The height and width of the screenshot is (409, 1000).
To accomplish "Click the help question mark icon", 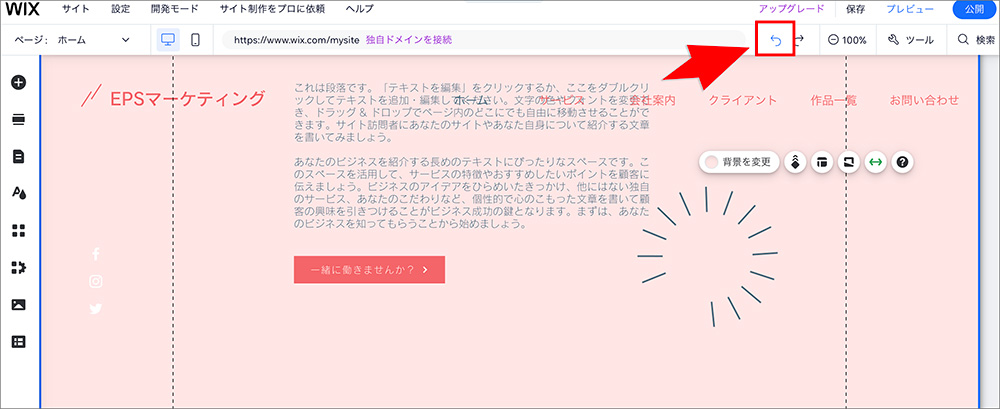I will [902, 162].
